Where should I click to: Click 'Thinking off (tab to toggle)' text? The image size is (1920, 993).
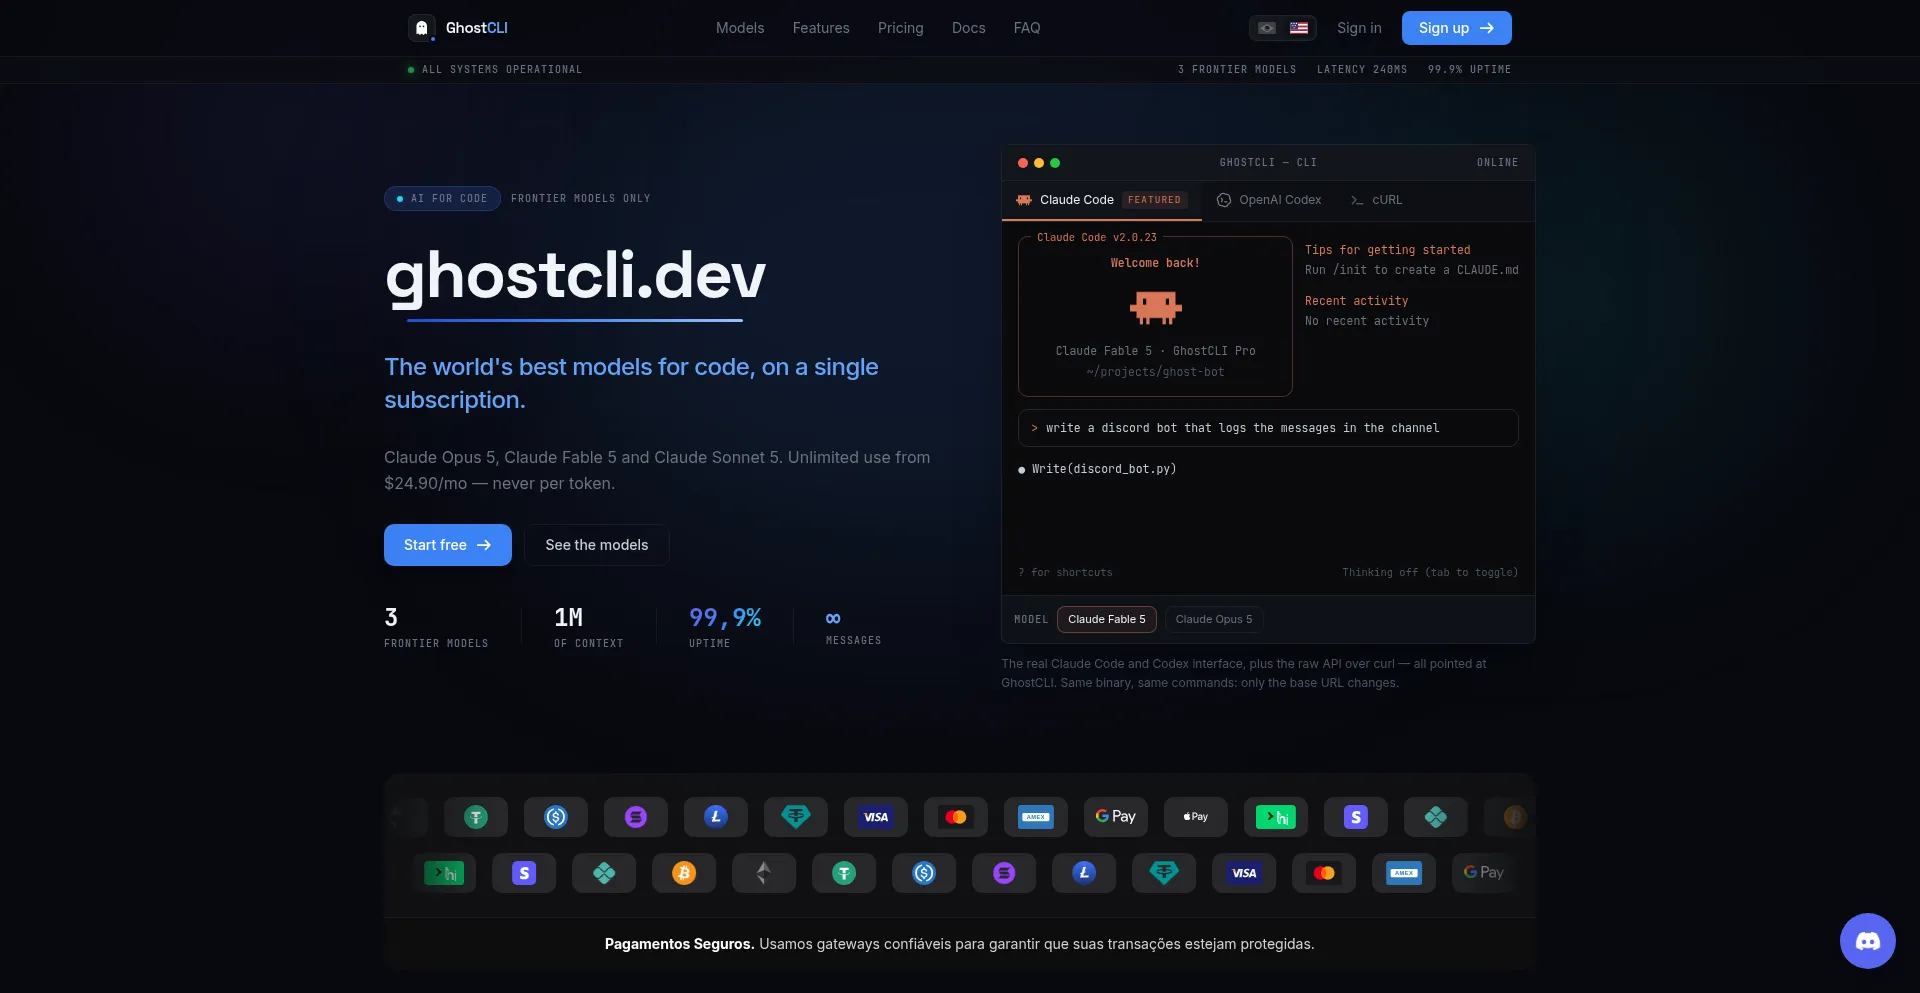click(x=1430, y=573)
